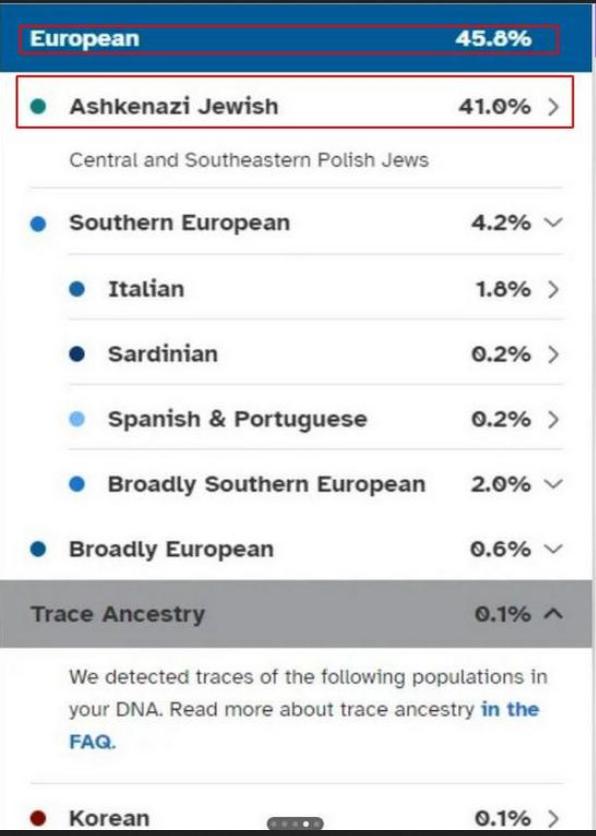Click the Trace Ancestry header bar
The width and height of the screenshot is (596, 836).
(296, 614)
